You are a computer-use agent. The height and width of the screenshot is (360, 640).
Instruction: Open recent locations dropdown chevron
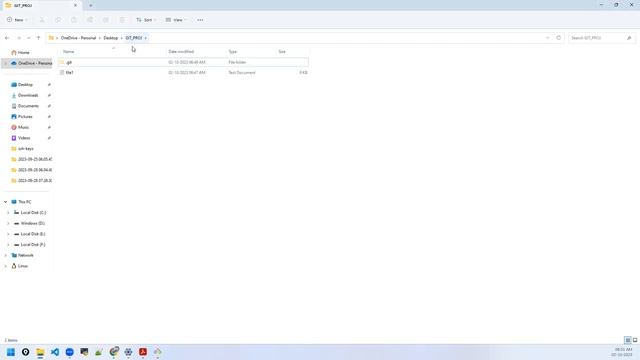29,38
